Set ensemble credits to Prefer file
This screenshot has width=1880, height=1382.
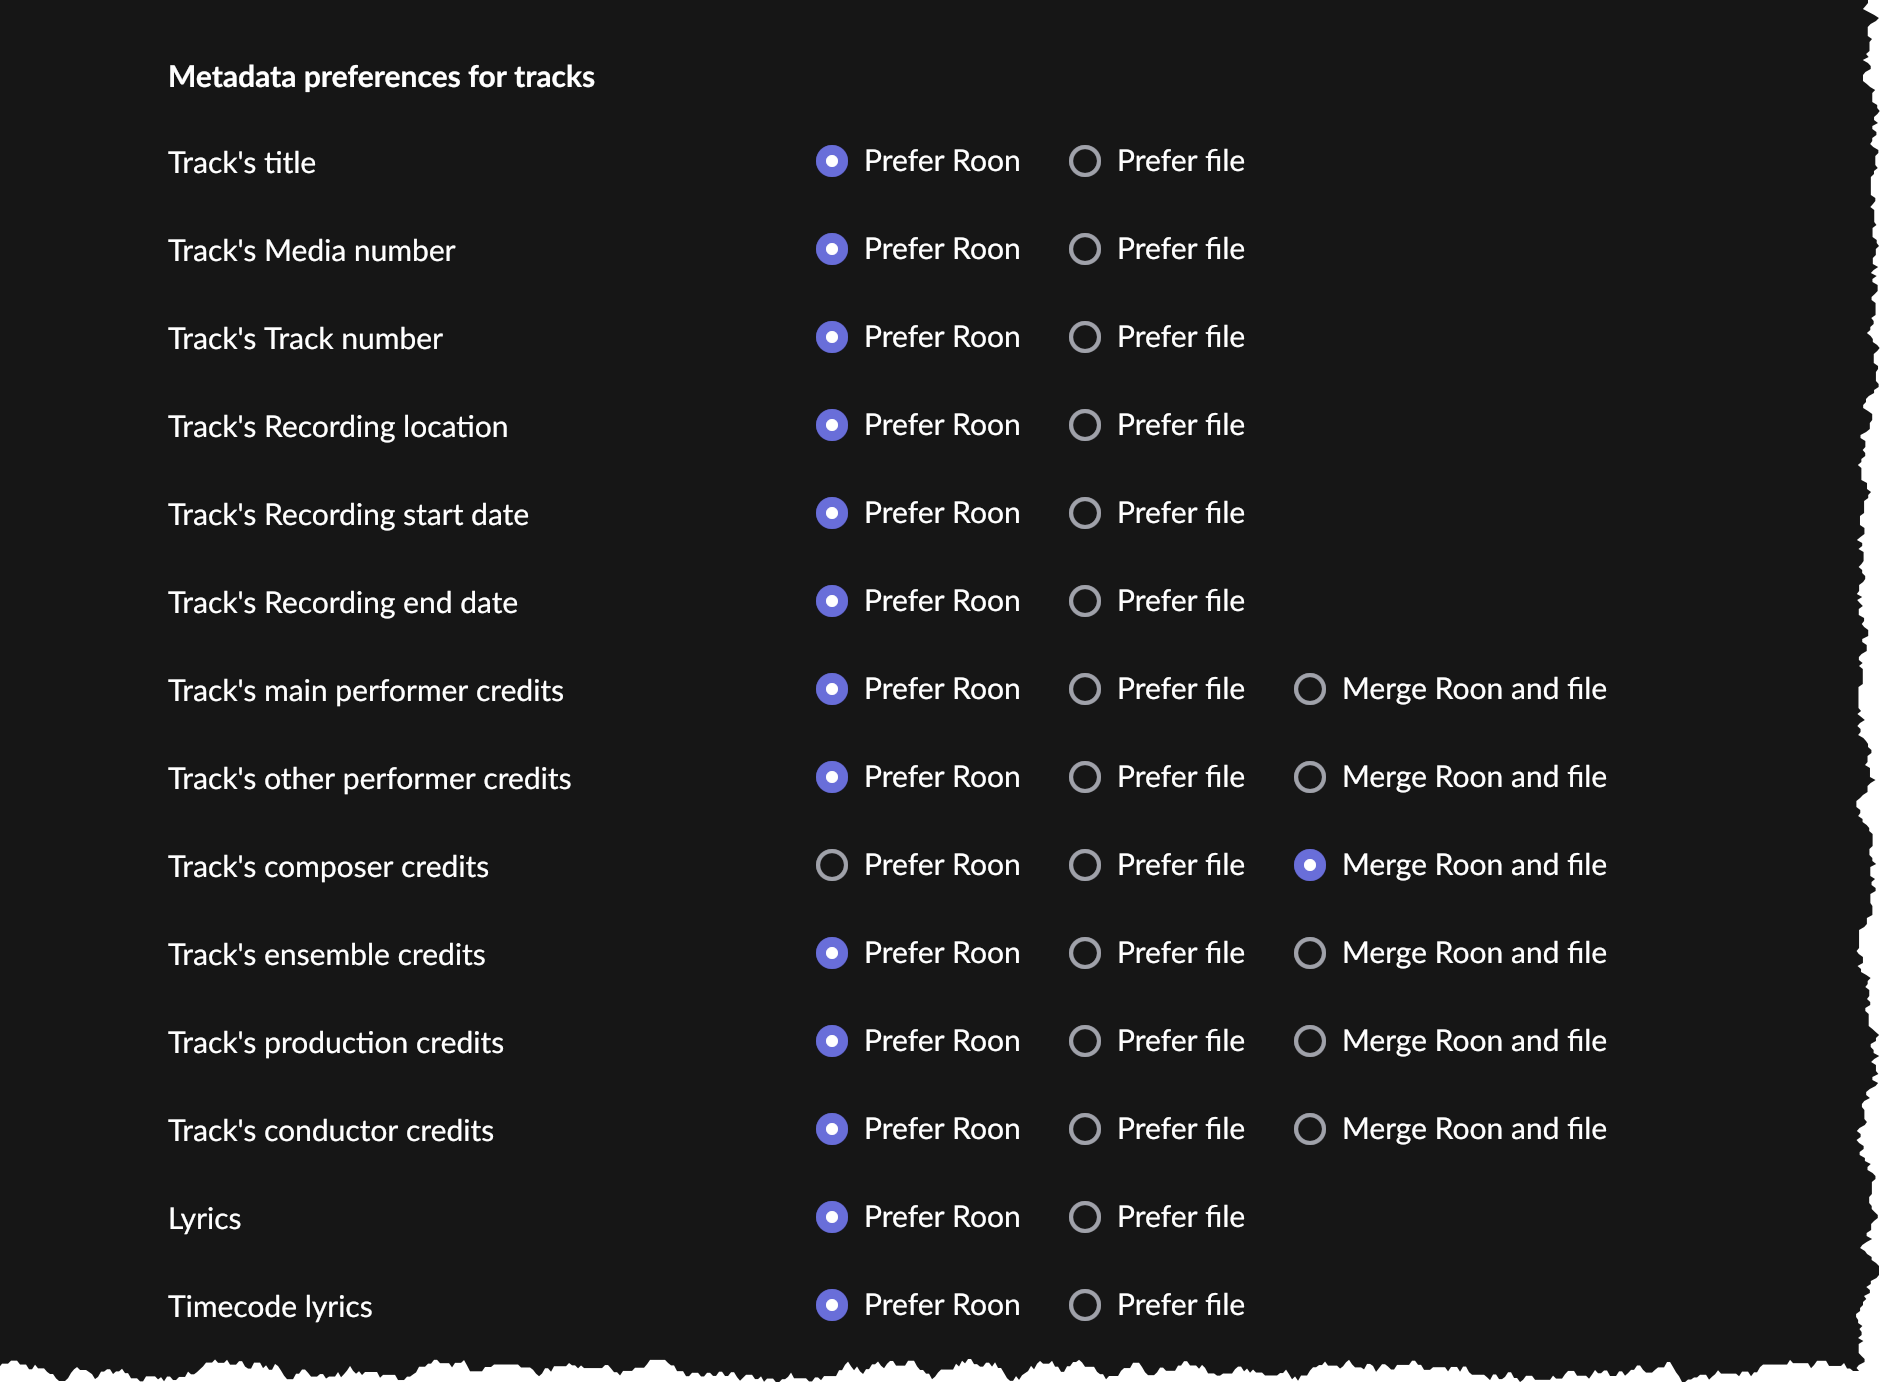pyautogui.click(x=1085, y=953)
